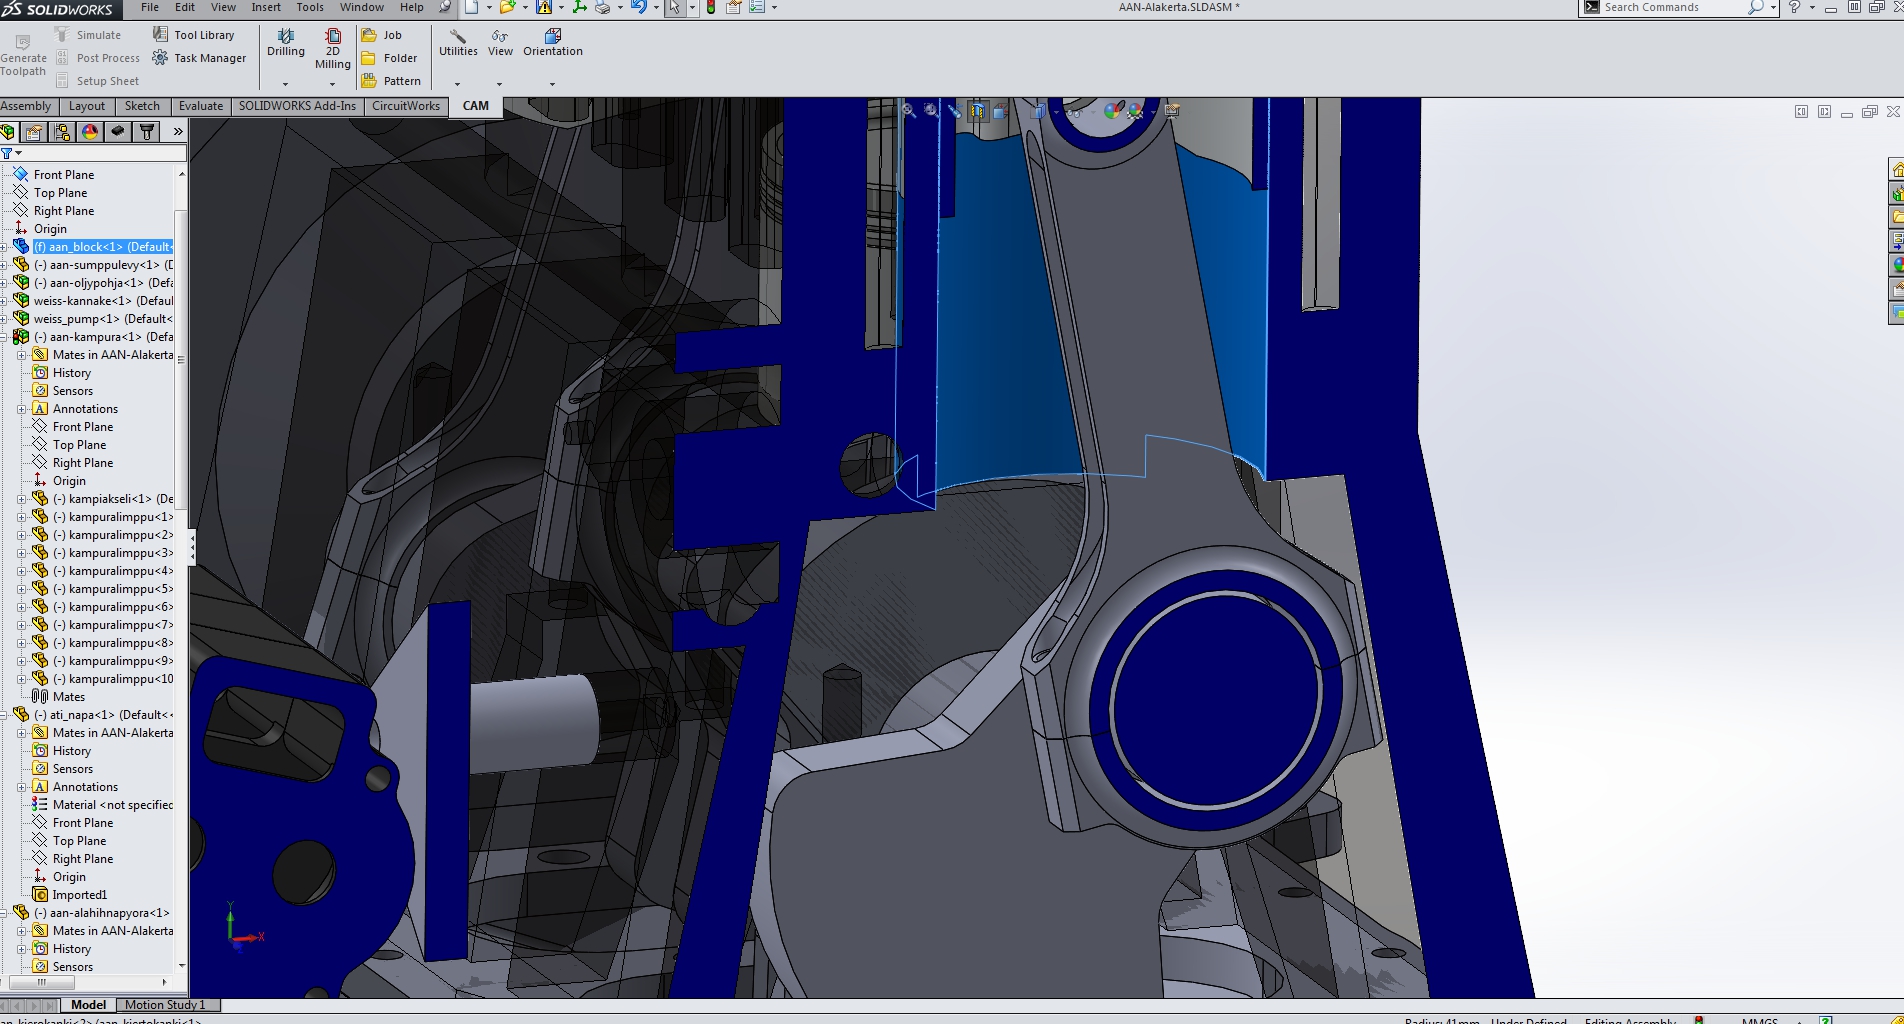This screenshot has width=1904, height=1024.
Task: Open the DisplayManager tab with color ball
Action: (90, 132)
